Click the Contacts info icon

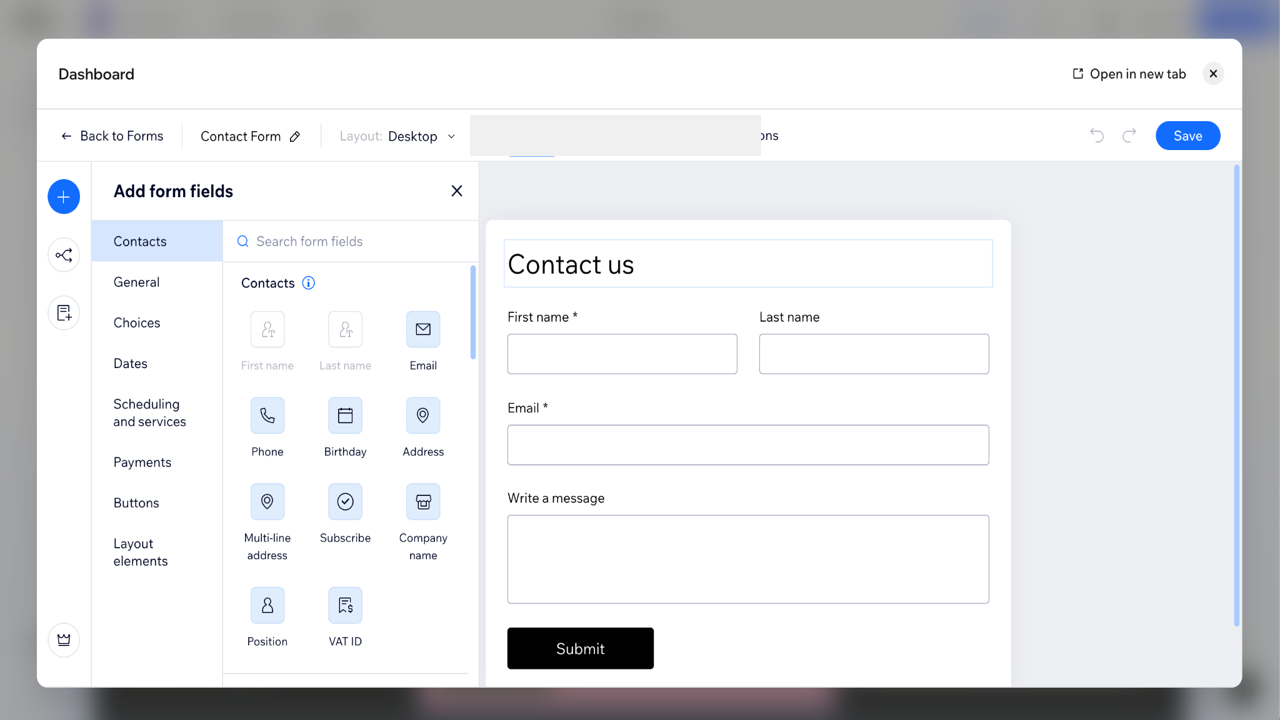click(x=308, y=283)
